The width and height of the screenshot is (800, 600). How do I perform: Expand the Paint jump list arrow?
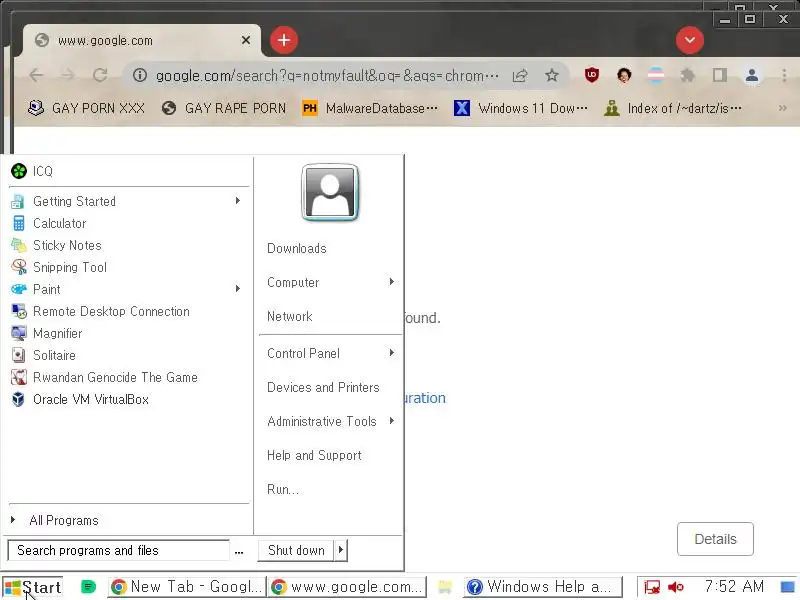click(x=238, y=289)
